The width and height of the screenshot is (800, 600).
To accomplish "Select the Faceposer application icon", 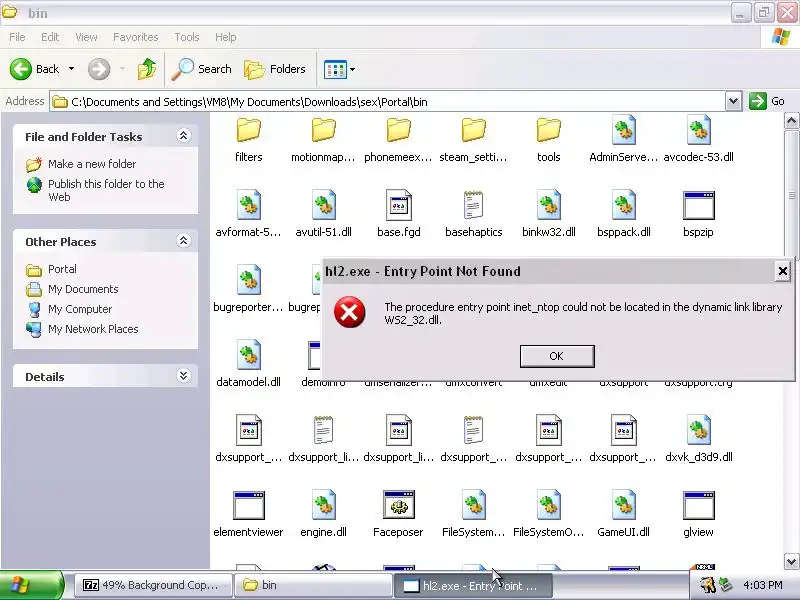I will pos(398,505).
